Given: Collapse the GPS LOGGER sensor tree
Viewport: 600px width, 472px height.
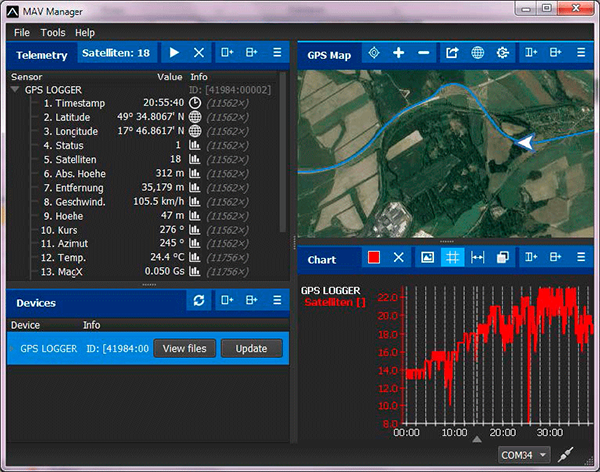Looking at the screenshot, I should click(15, 89).
